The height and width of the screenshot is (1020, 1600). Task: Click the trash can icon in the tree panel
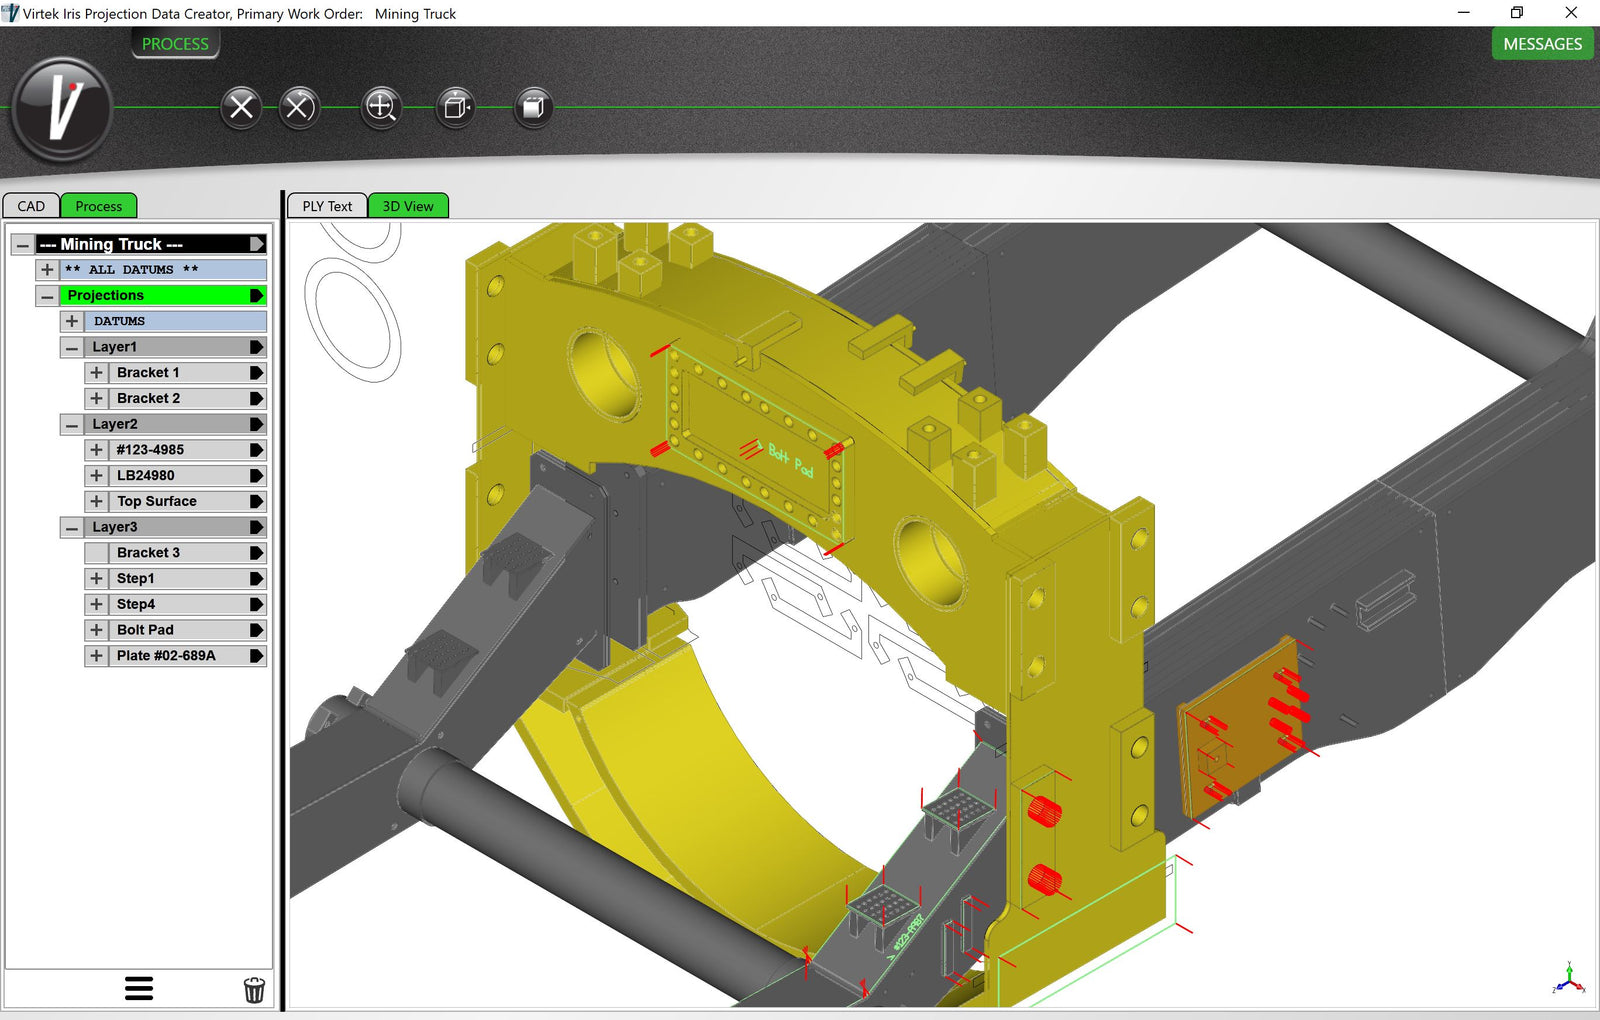coord(254,989)
